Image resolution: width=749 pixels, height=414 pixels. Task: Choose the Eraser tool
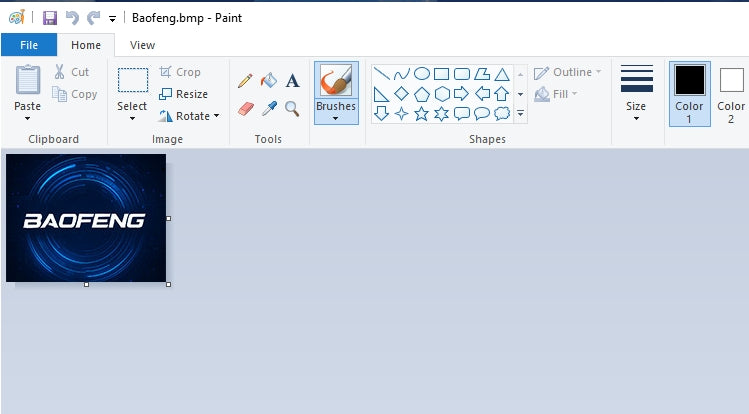pos(245,107)
